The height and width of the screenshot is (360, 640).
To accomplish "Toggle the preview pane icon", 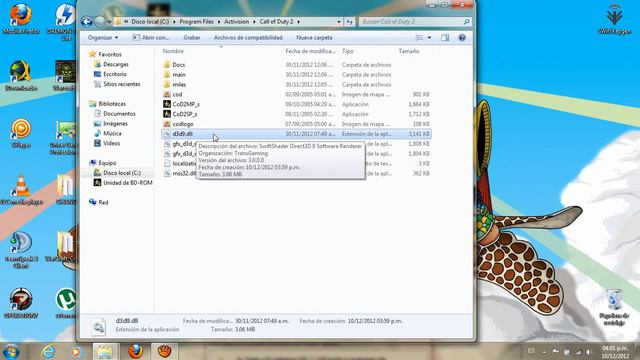I will 445,38.
